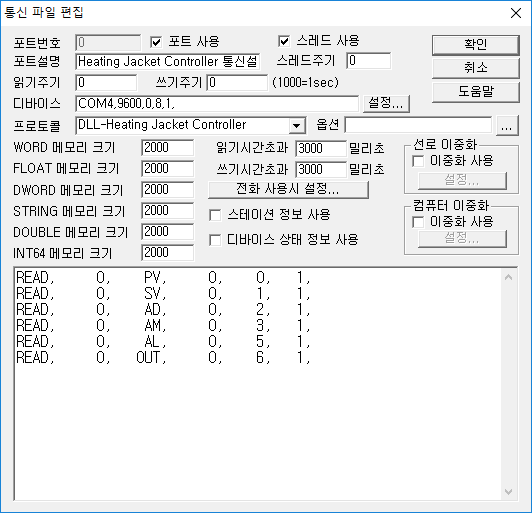Toggle the 스레드 사용 checkbox

click(284, 41)
